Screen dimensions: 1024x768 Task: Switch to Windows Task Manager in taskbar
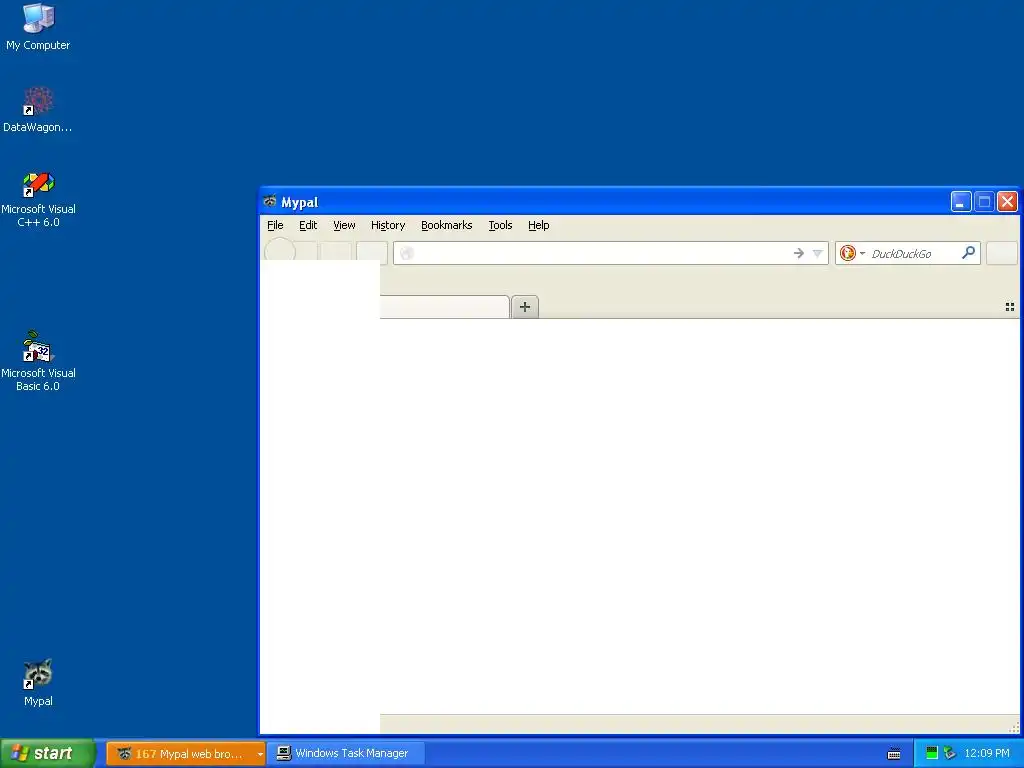pyautogui.click(x=345, y=754)
